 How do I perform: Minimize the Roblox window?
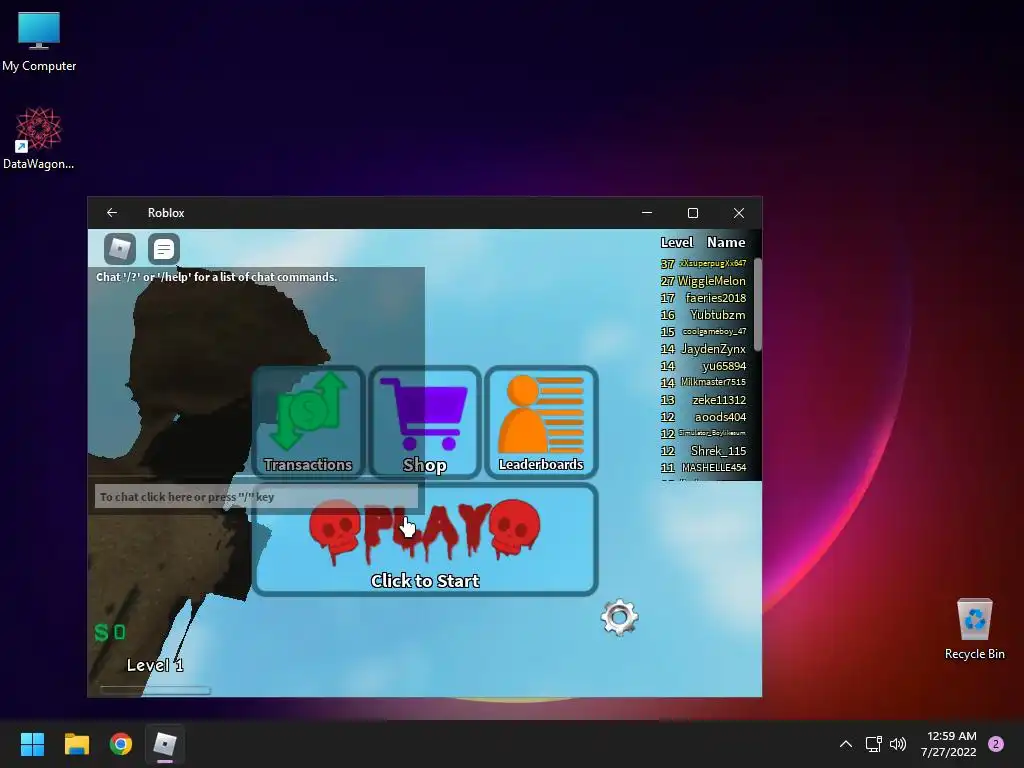(x=647, y=213)
